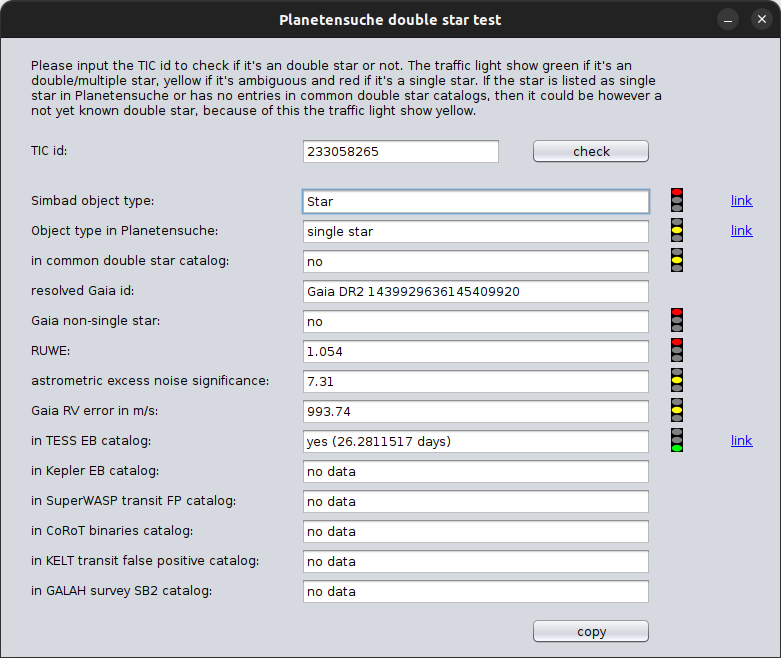Select the resolved Gaia id text field
The height and width of the screenshot is (658, 781).
[476, 291]
